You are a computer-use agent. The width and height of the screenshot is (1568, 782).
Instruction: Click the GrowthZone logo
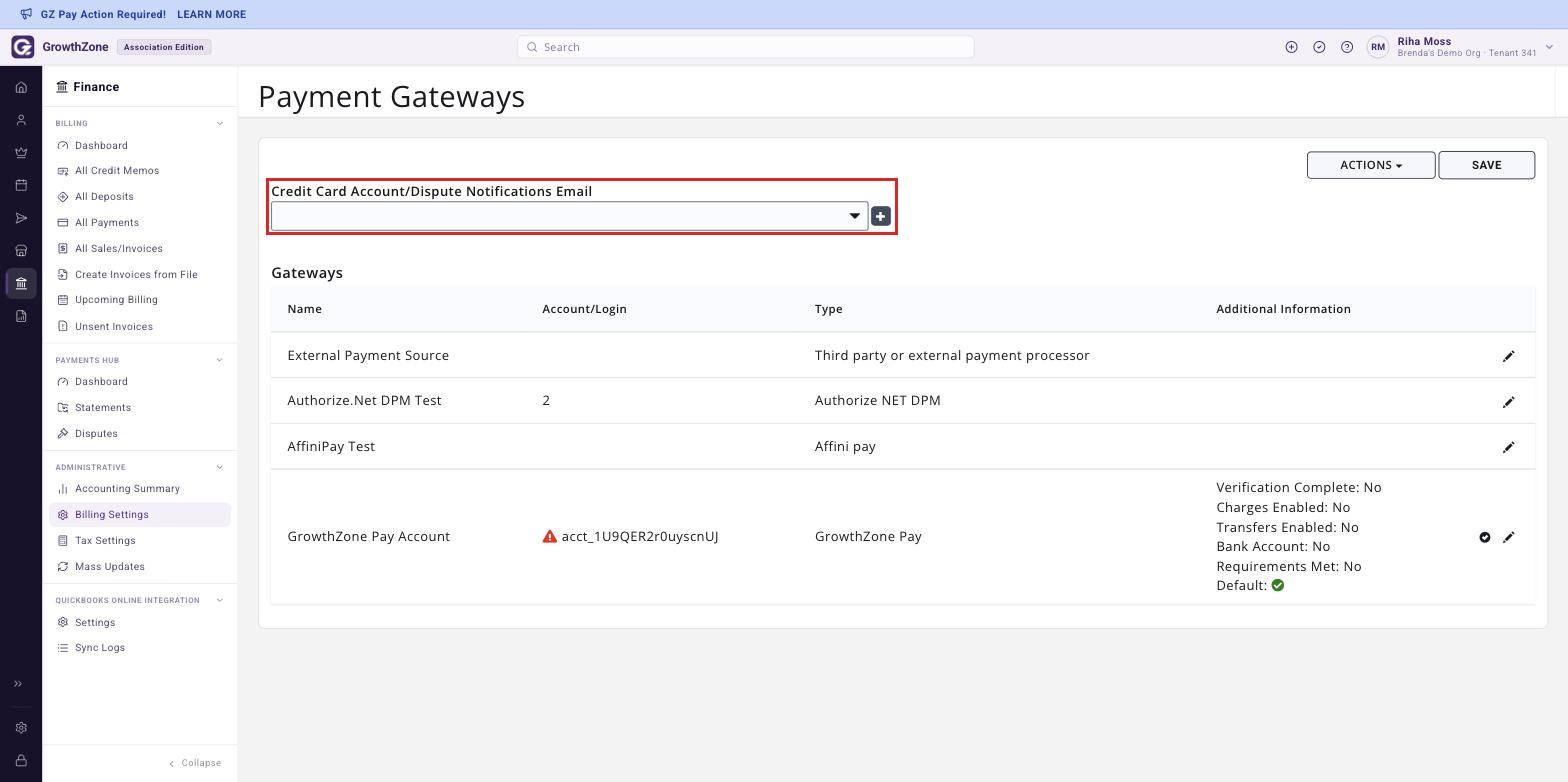22,47
